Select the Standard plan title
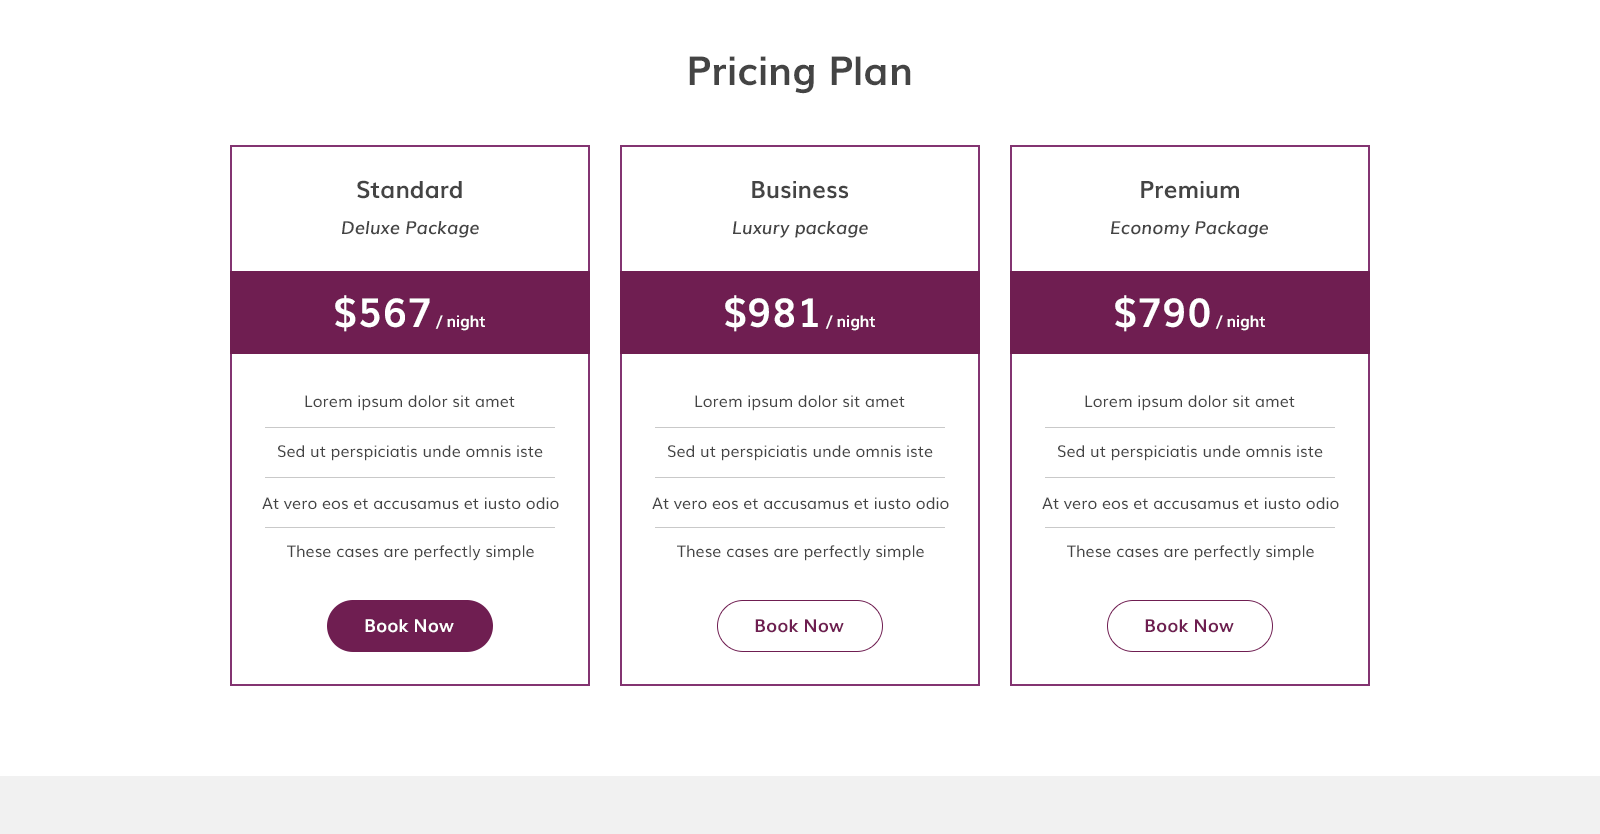Screen dimensions: 1600x834 tap(410, 190)
